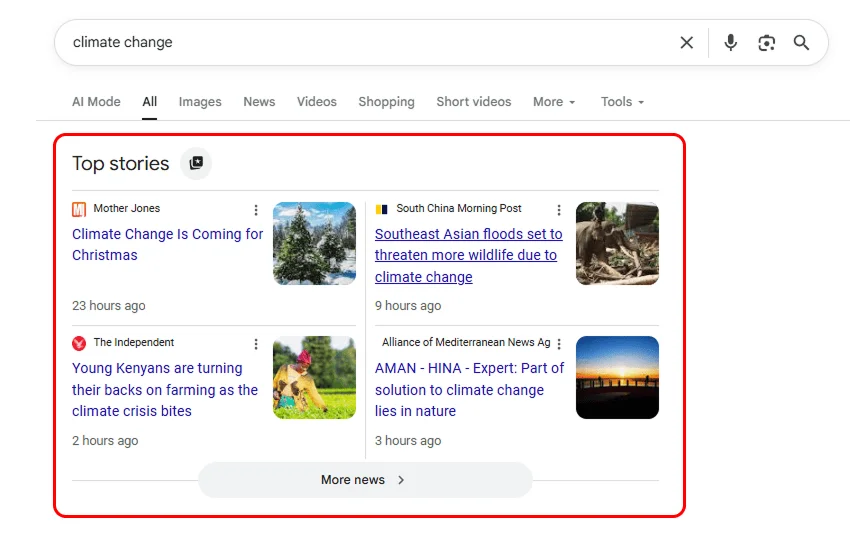Switch to the Images tab
The height and width of the screenshot is (550, 850).
200,101
